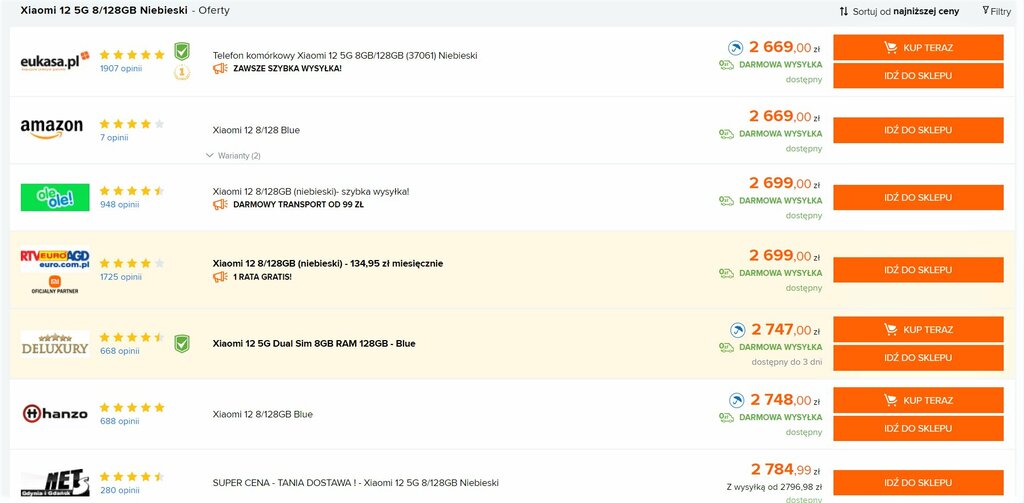Click megaphone icon next to 1 RATA GRATIS
1024x503 pixels.
[x=220, y=277]
